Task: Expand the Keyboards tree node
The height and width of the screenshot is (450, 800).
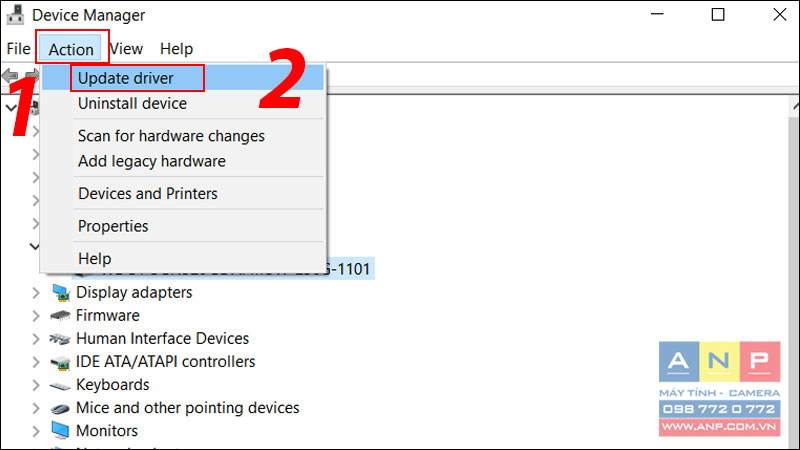Action: tap(36, 385)
